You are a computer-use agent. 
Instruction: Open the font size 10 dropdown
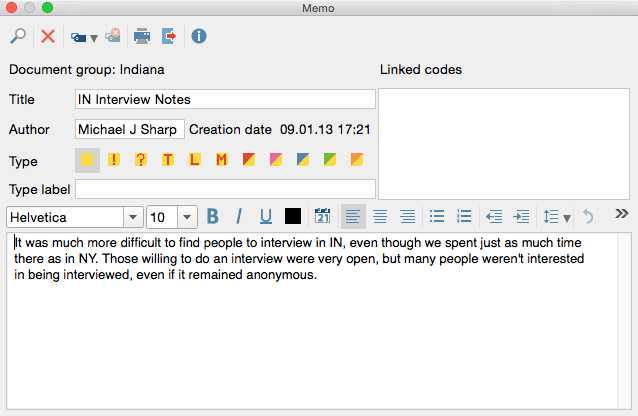pyautogui.click(x=187, y=217)
